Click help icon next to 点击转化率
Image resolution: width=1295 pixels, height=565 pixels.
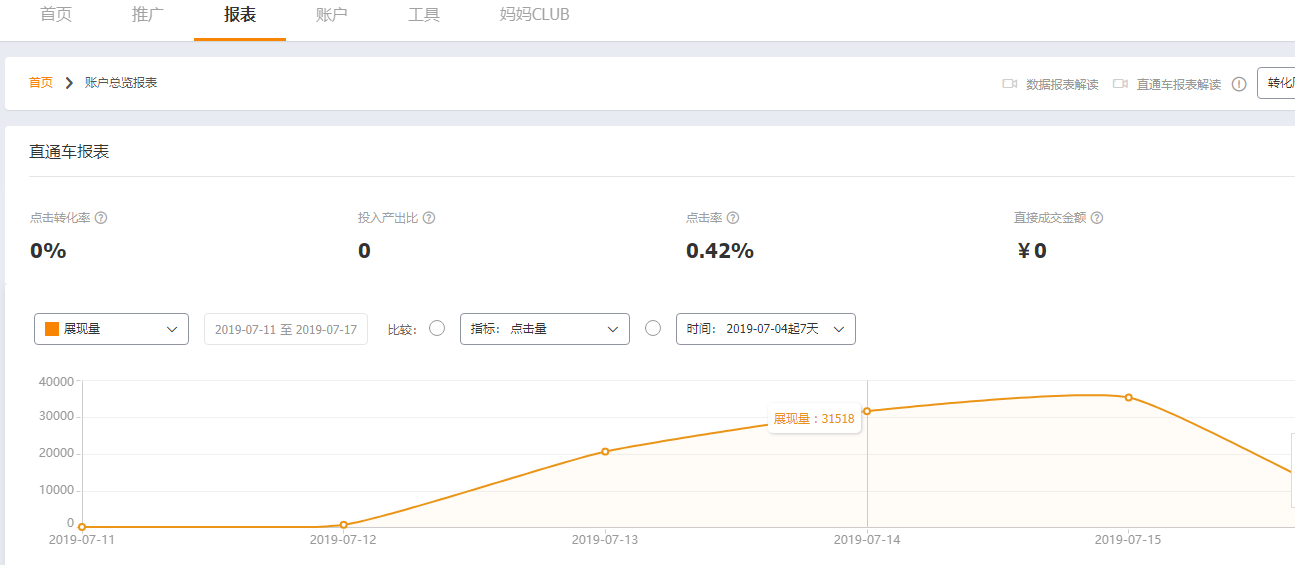[101, 218]
